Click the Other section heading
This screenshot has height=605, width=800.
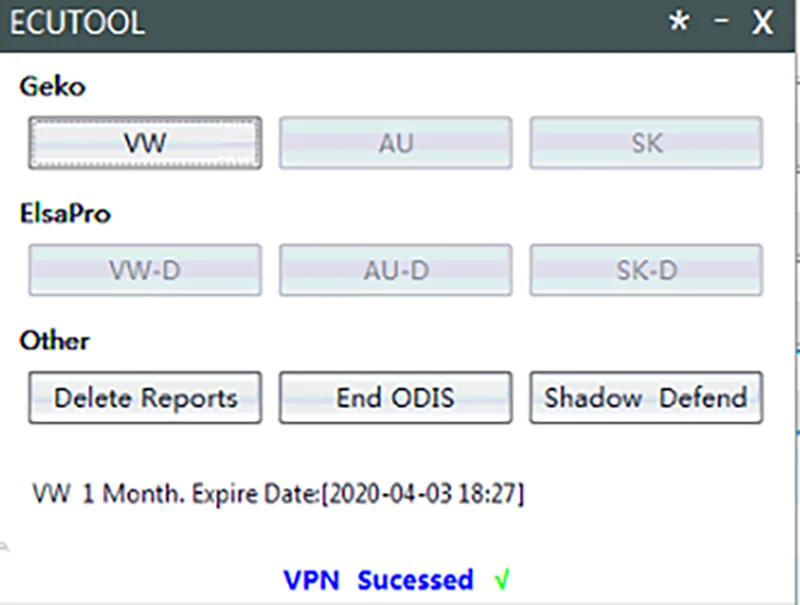[54, 340]
